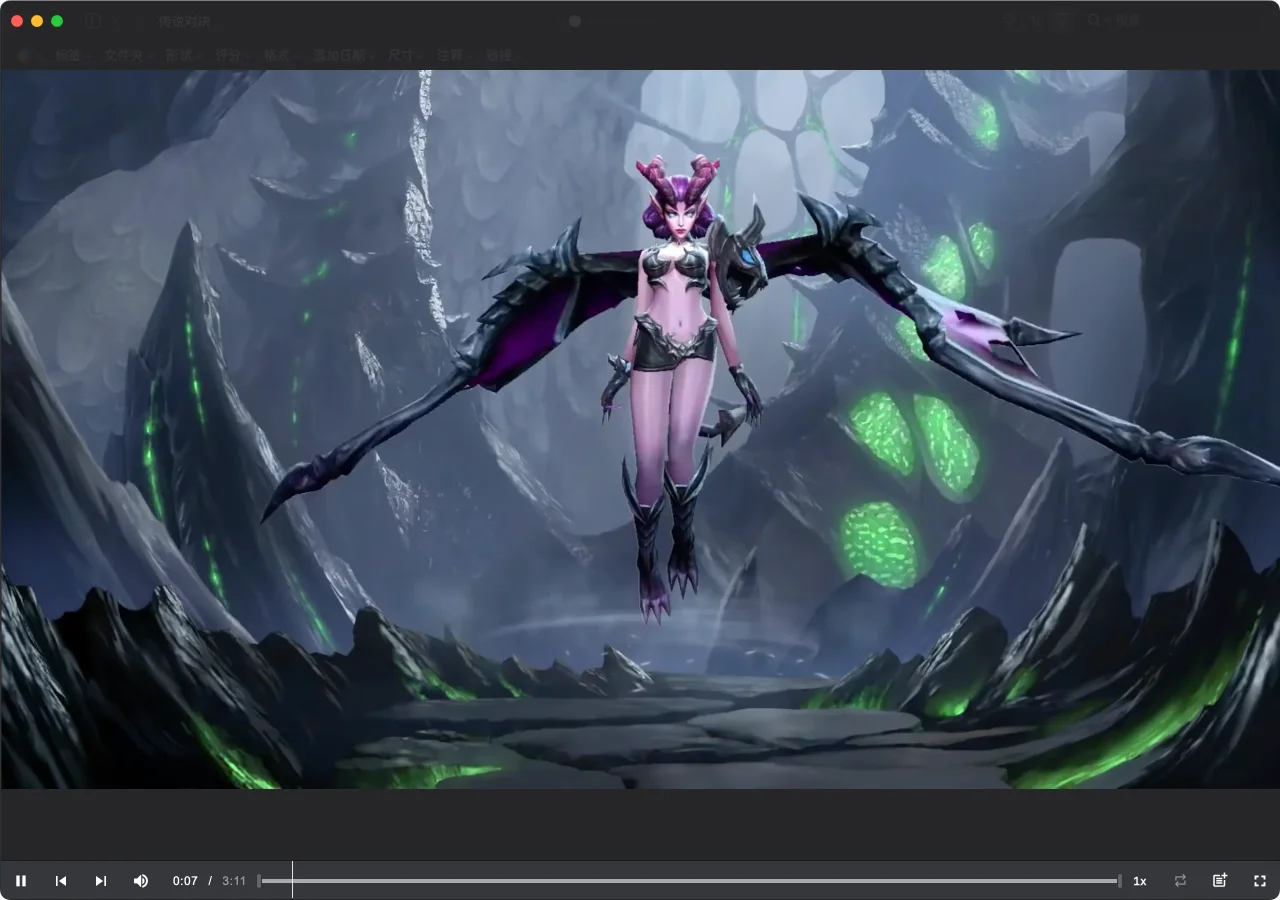Screen dimensions: 1280x900
Task: Close the window with the red button
Action: pyautogui.click(x=17, y=21)
